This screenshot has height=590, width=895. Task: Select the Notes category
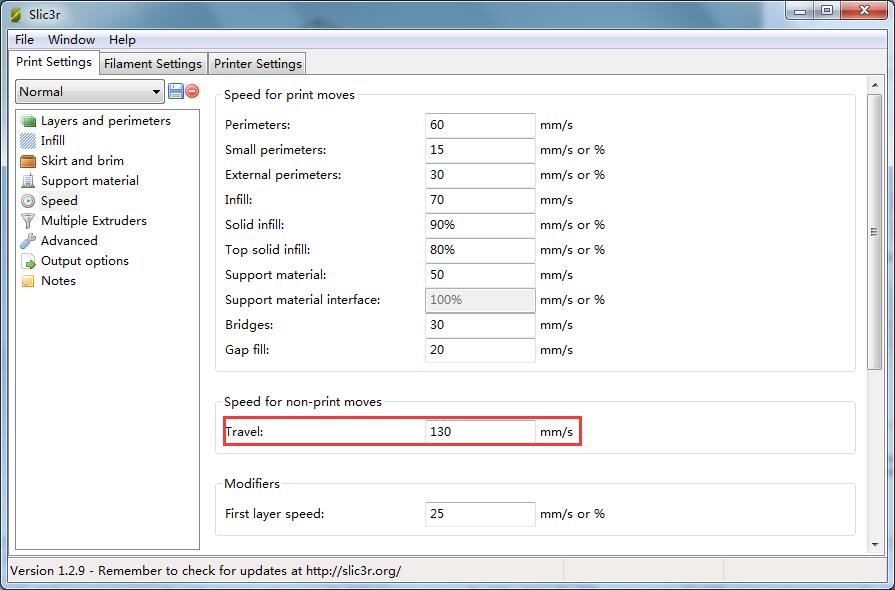[58, 281]
